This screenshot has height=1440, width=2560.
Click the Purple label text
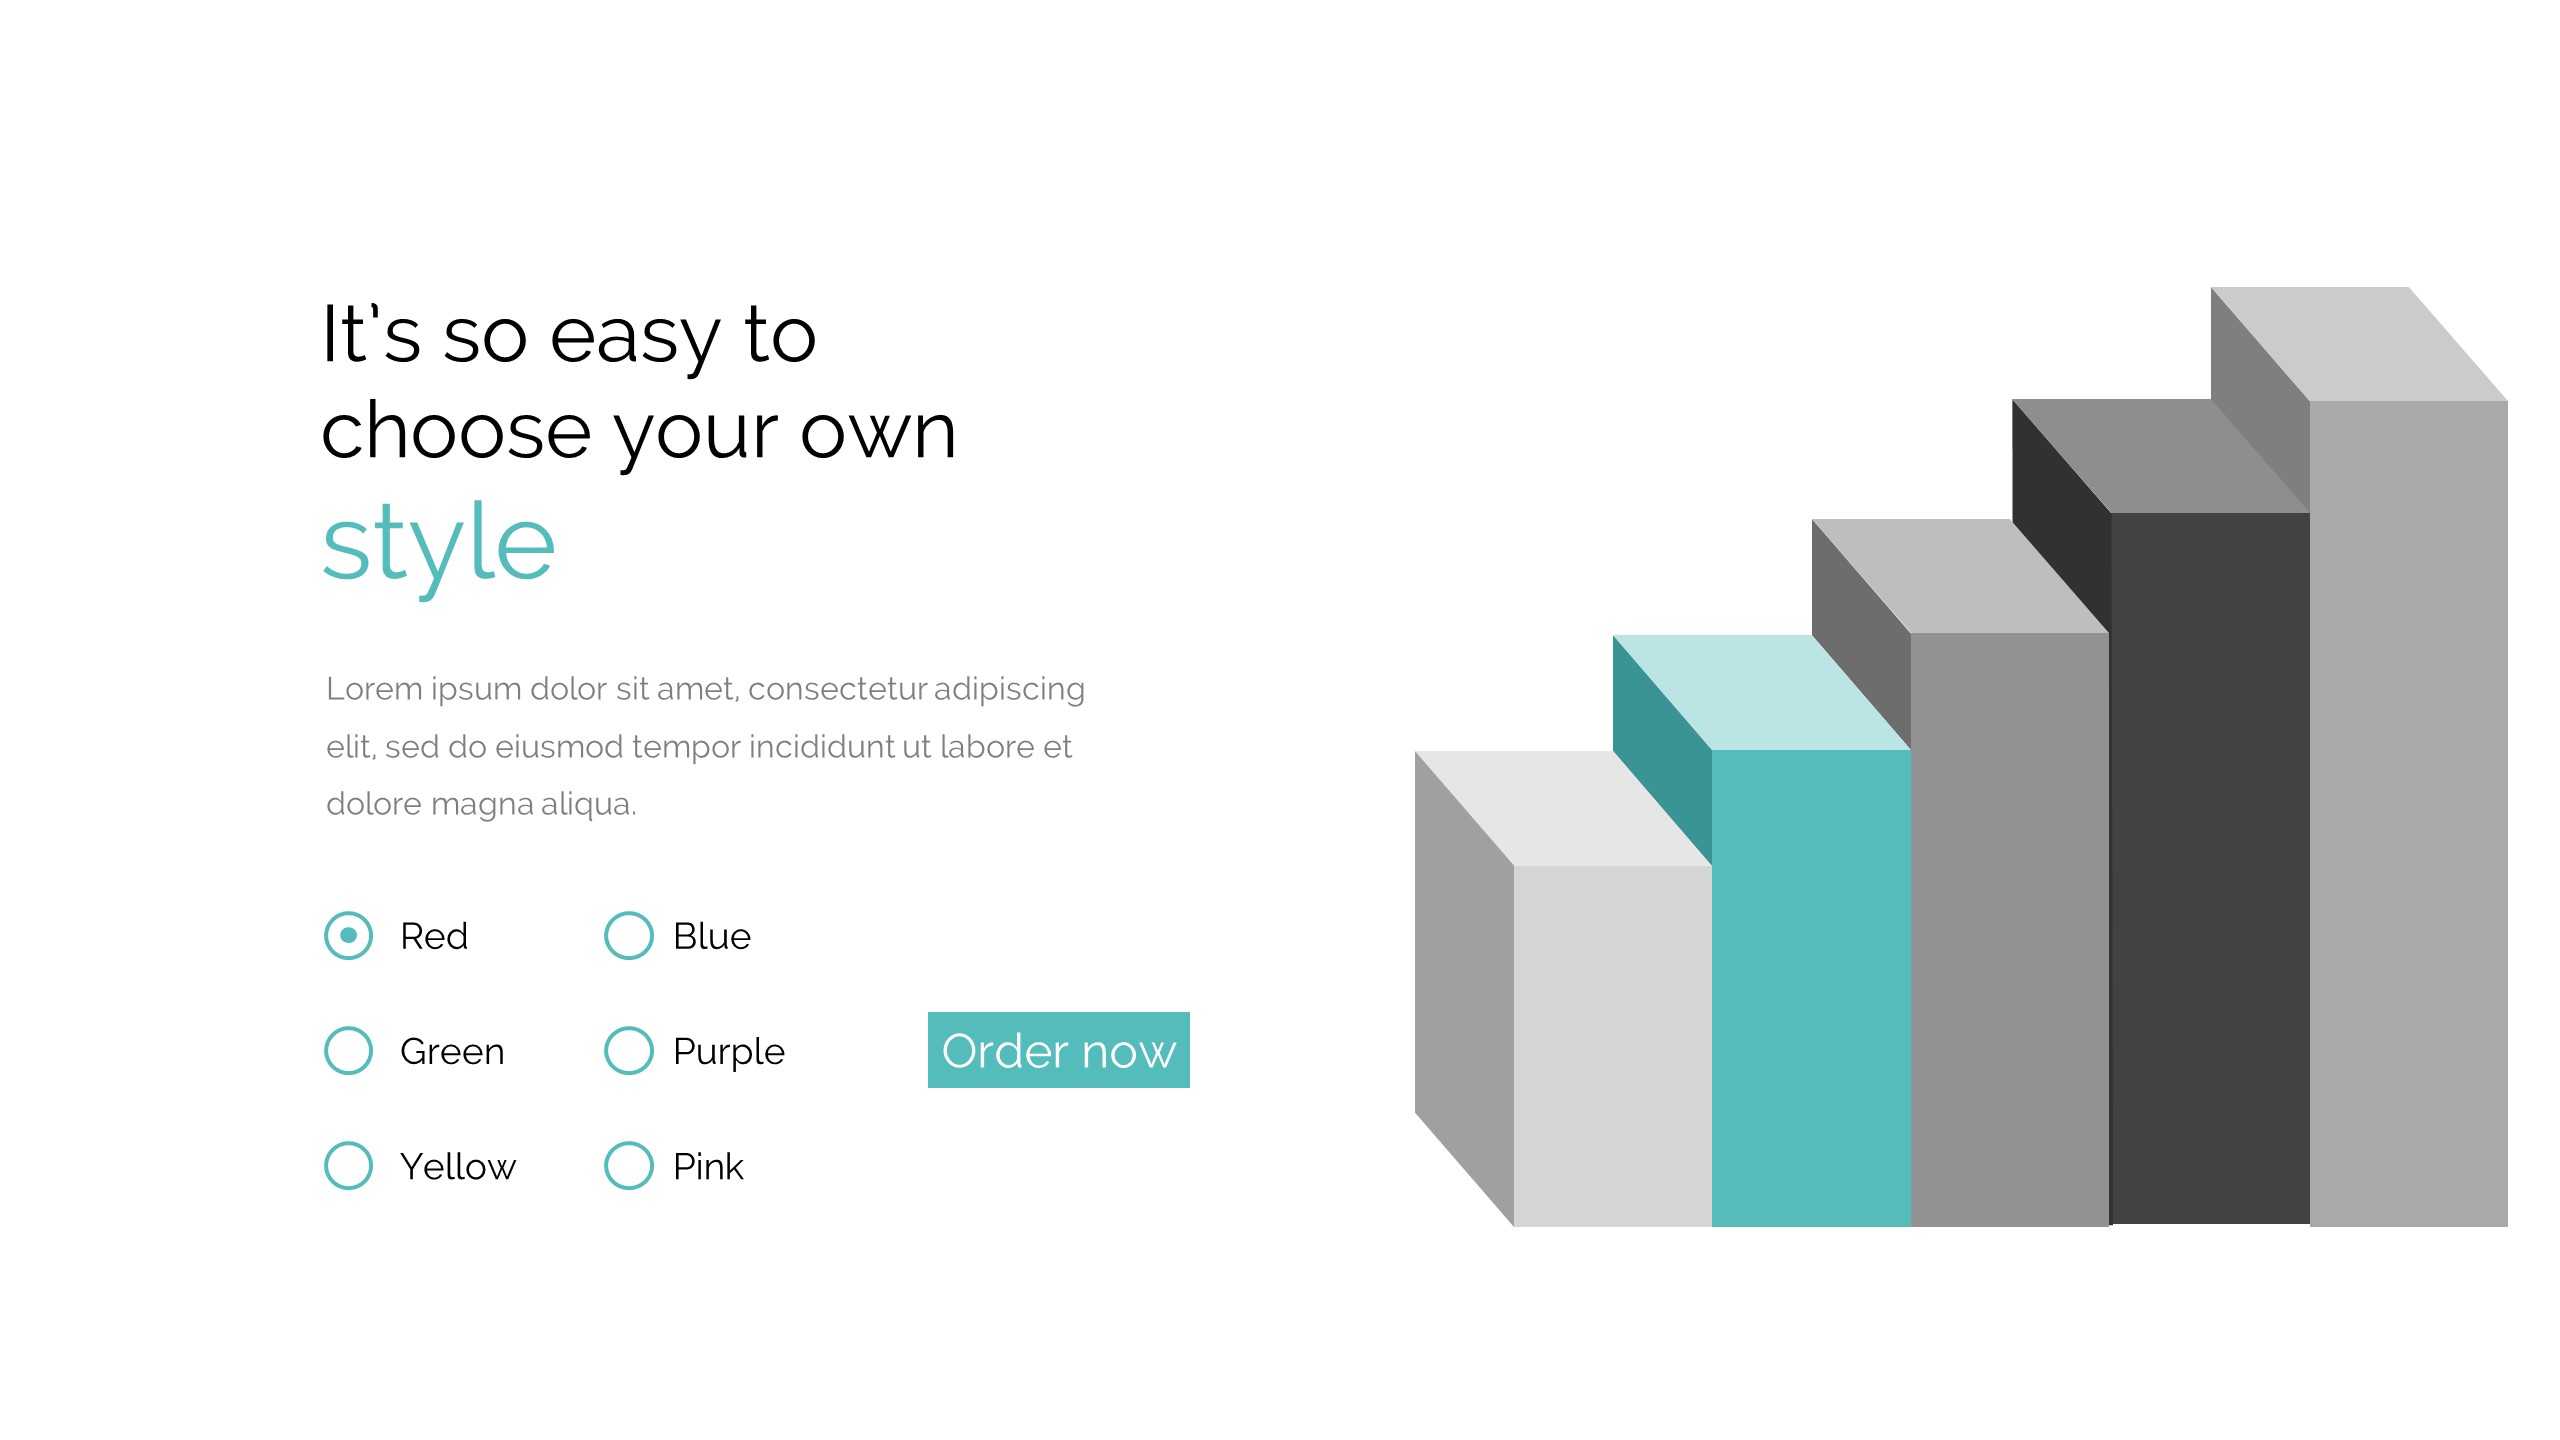(729, 1052)
